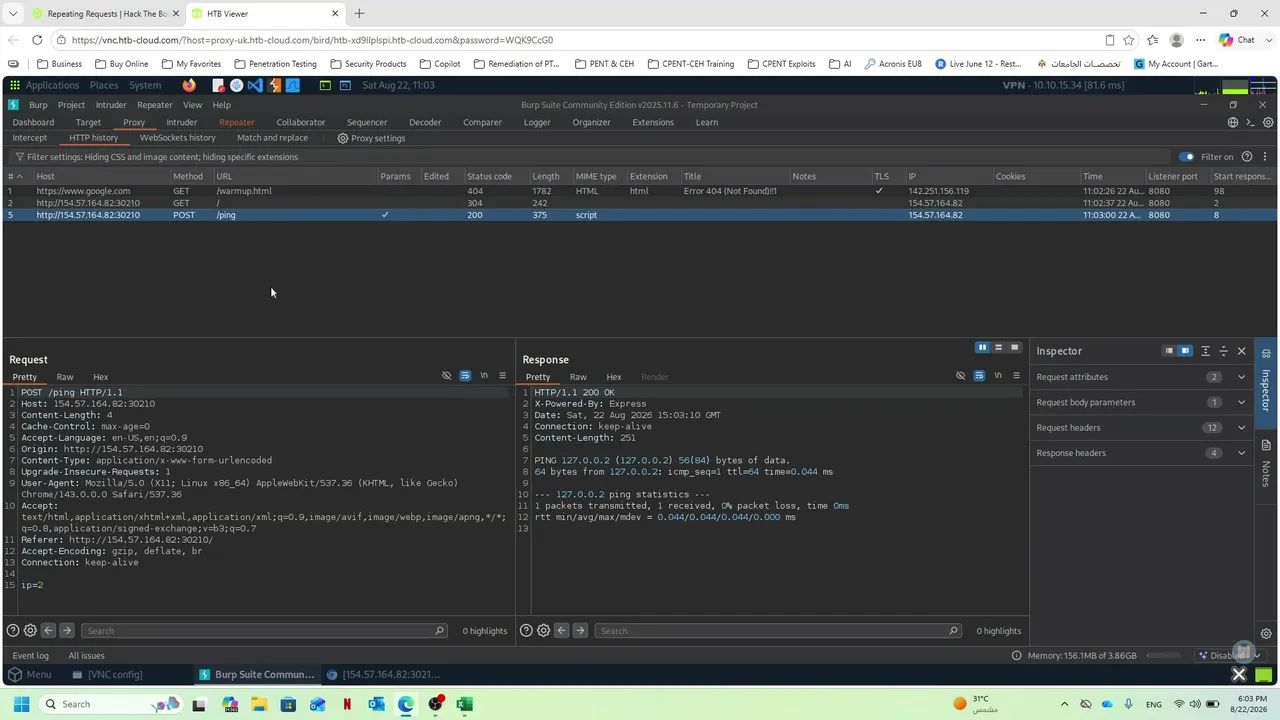Toggle word wrap in Request panel
Screen dimensions: 1280x720
coord(465,376)
